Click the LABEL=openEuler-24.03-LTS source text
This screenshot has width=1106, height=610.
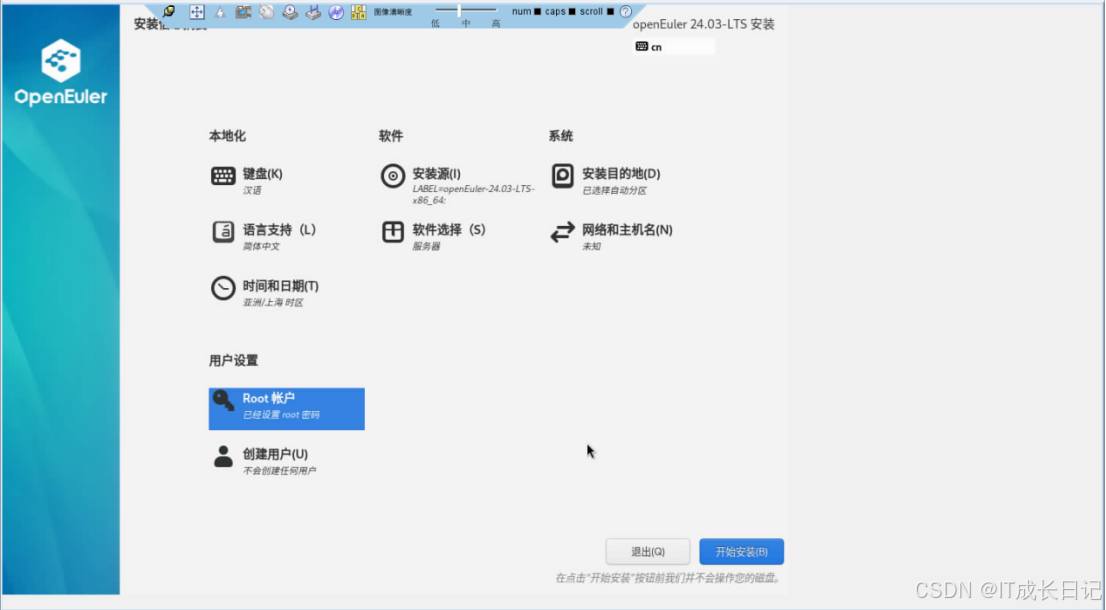(473, 195)
